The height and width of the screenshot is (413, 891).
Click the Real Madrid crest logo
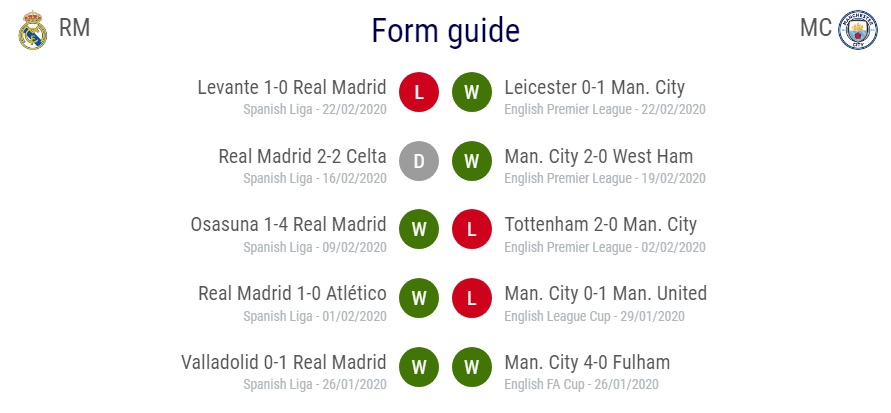pos(32,30)
